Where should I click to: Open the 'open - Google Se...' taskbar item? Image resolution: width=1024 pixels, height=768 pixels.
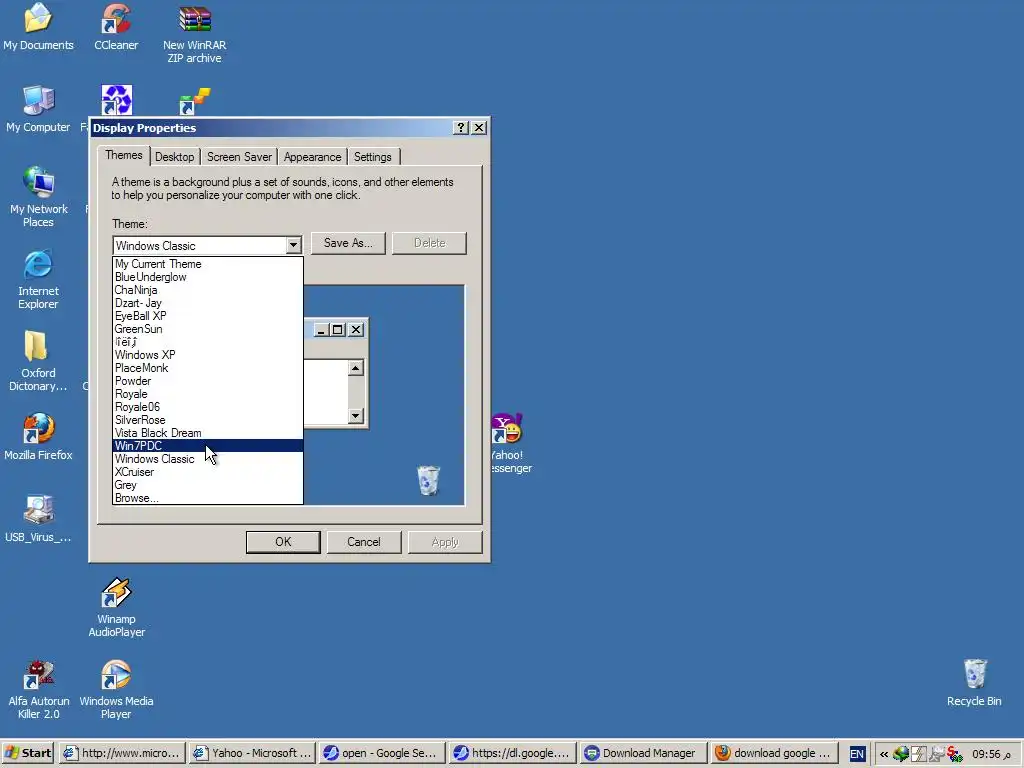click(382, 753)
